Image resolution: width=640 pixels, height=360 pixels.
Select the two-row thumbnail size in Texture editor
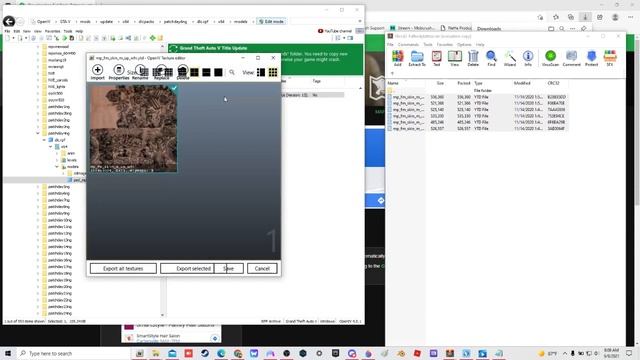207,72
